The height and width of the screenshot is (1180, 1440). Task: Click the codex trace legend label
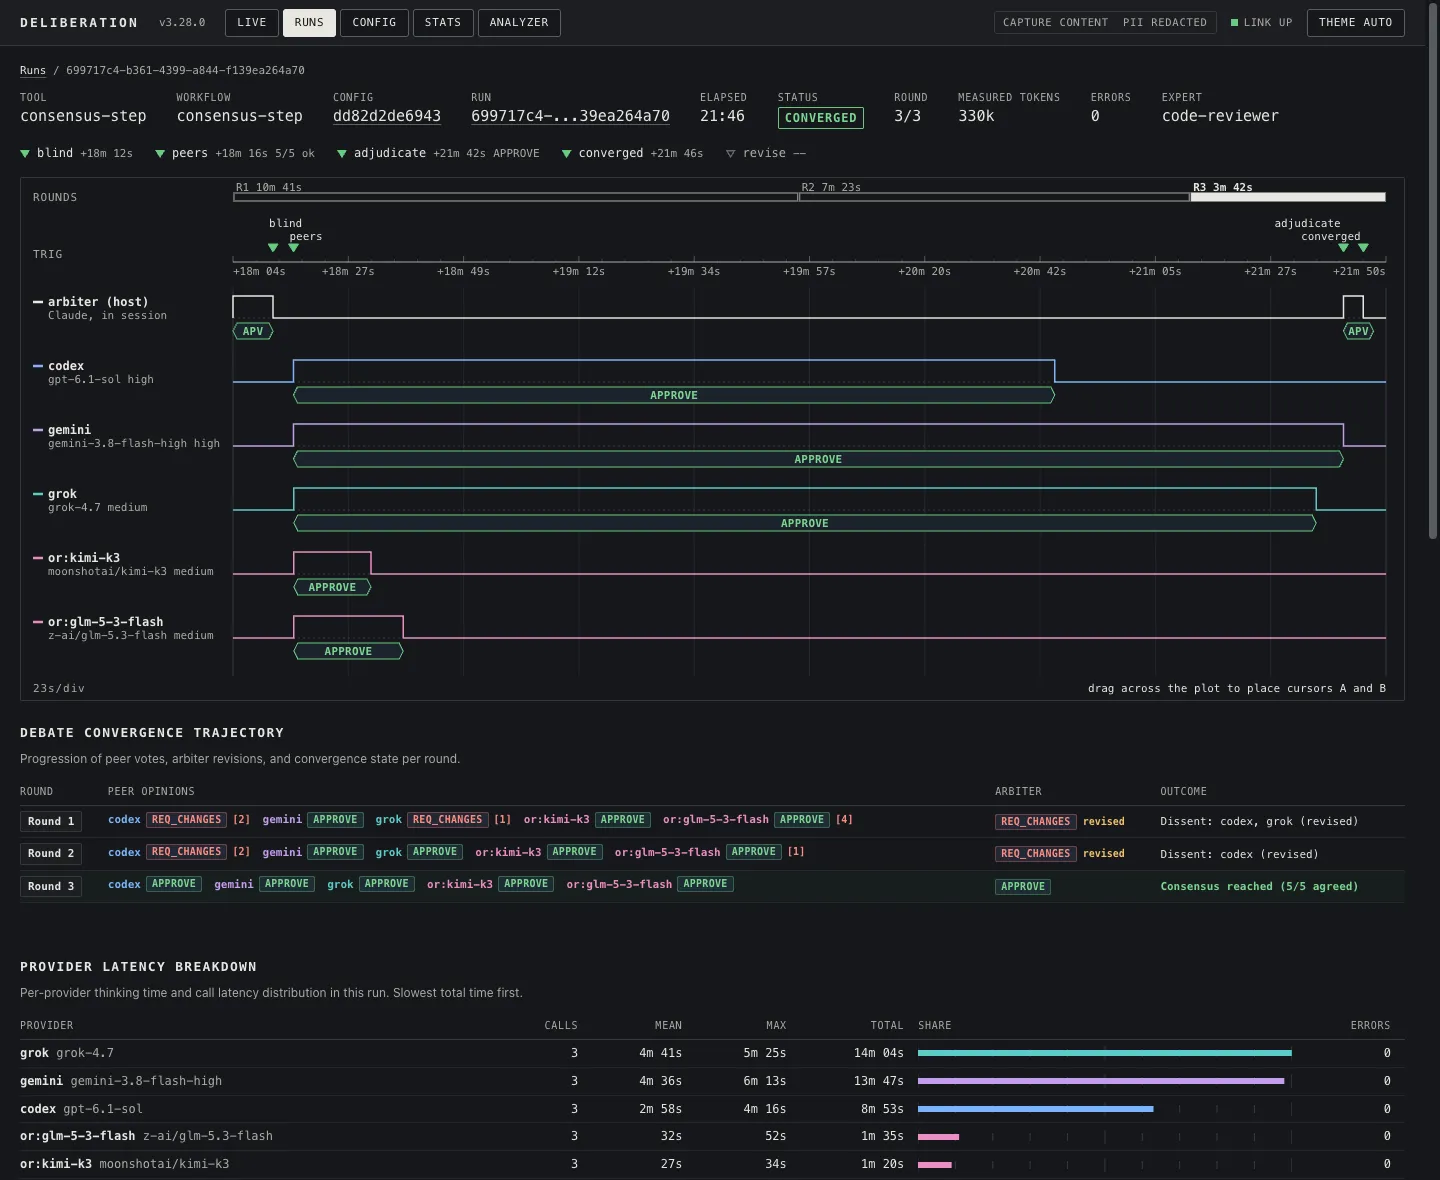tap(66, 366)
